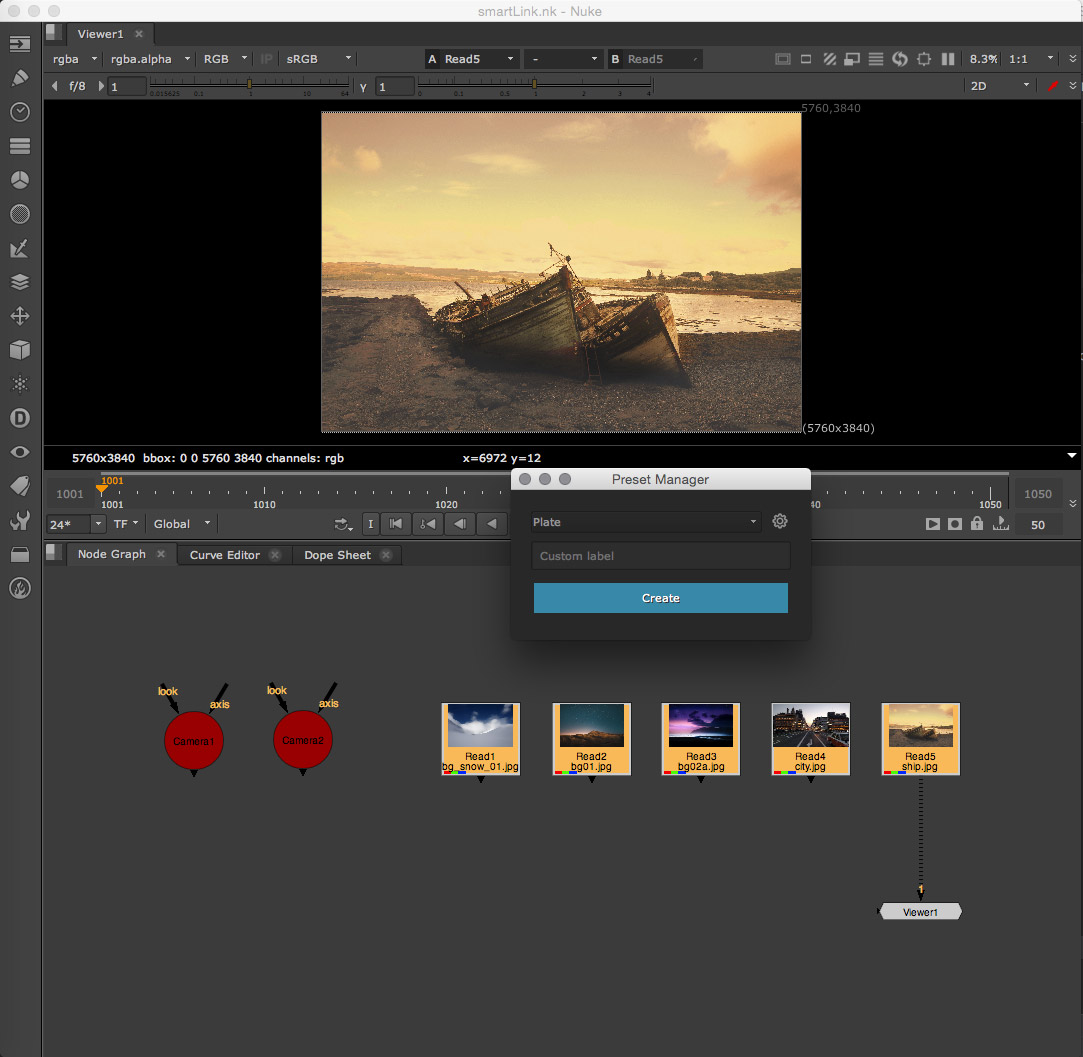
Task: Open the Time nodes clock icon
Action: tap(19, 112)
